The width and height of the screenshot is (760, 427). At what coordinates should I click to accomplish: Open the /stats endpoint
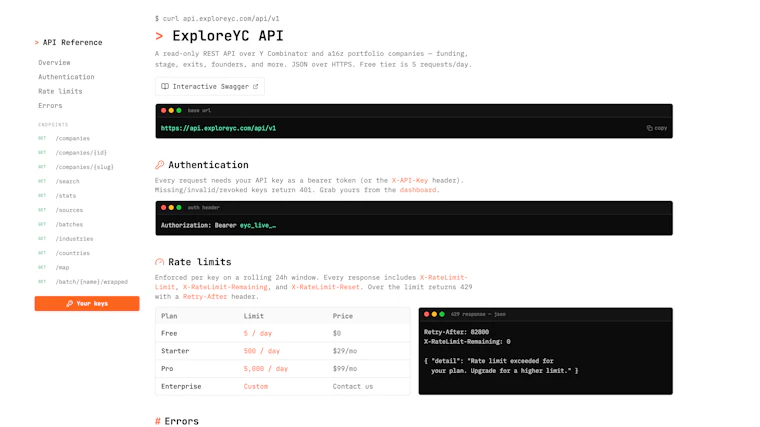coord(66,196)
